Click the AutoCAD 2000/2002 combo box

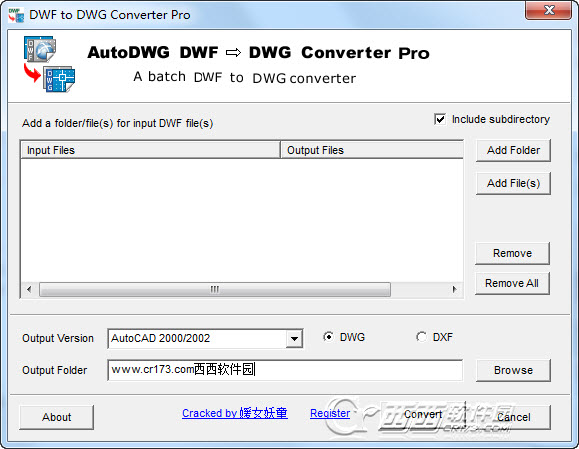tap(205, 338)
